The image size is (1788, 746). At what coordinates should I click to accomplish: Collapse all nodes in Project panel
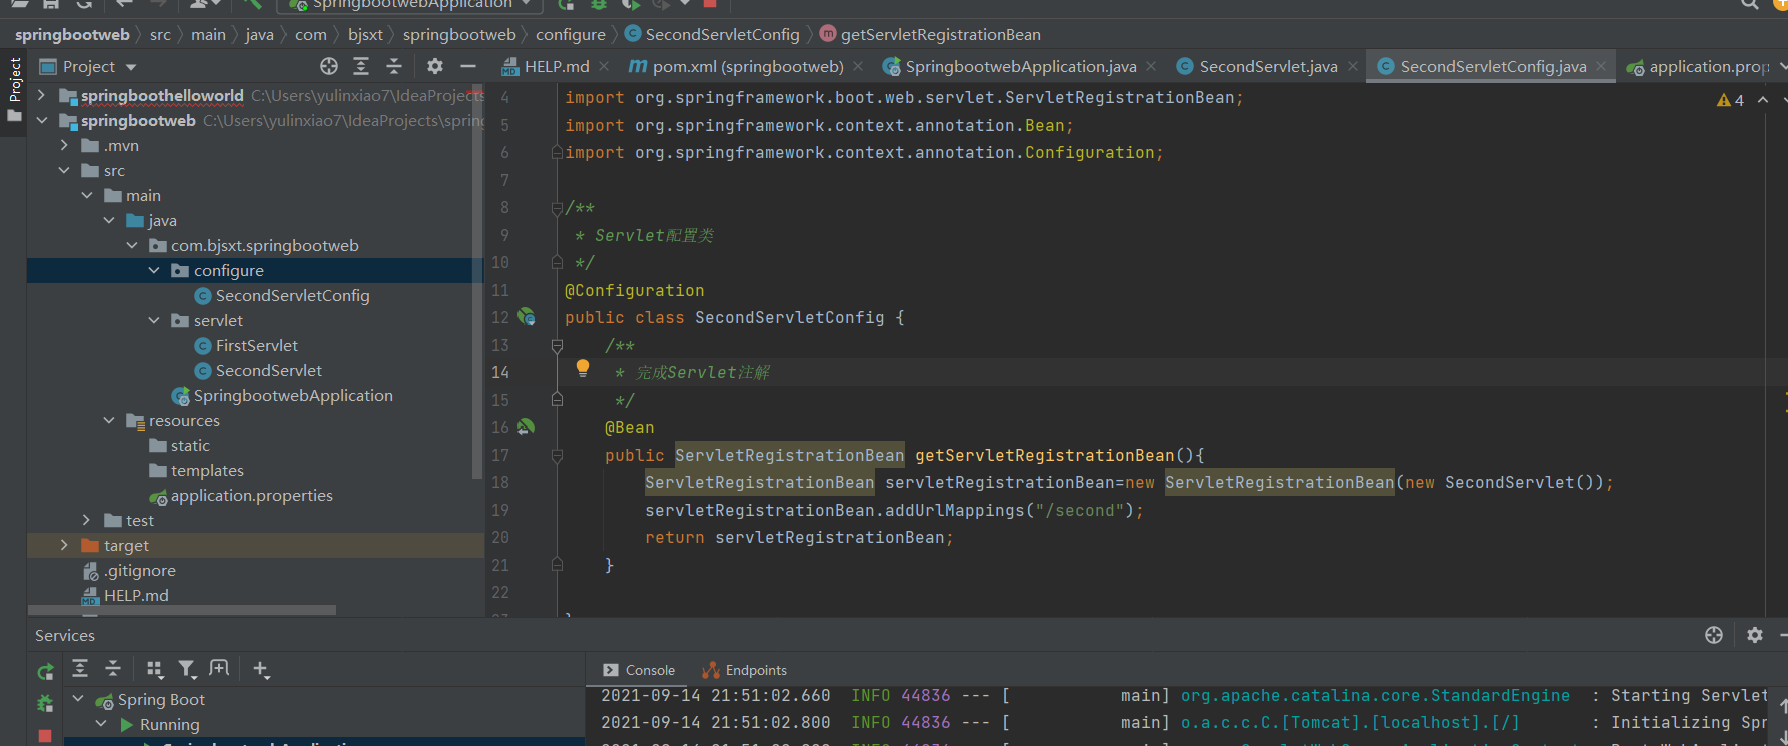(x=394, y=66)
